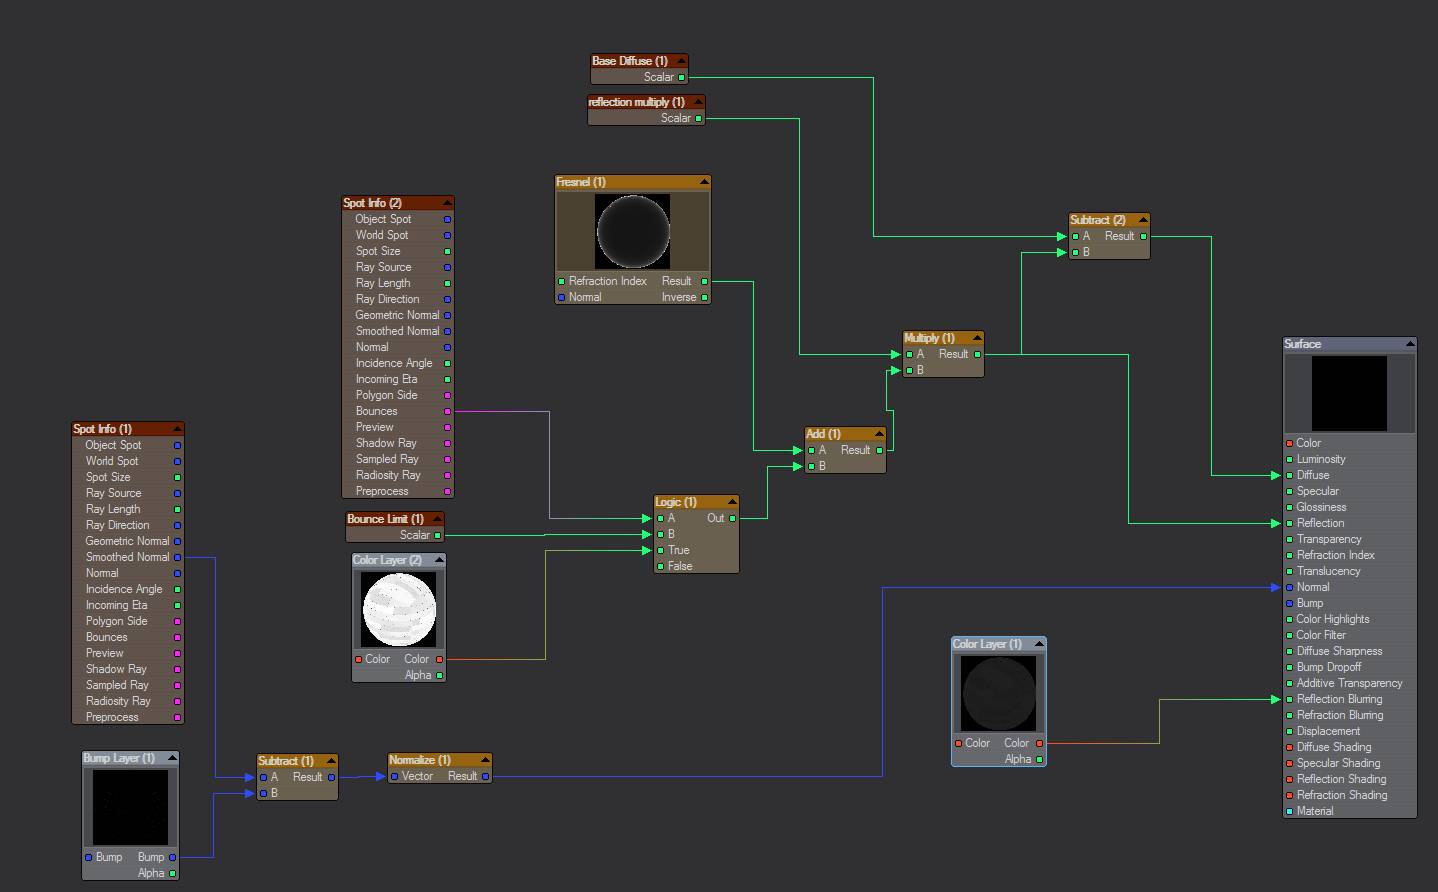Viewport: 1438px width, 892px height.
Task: Click the Color Layer (1) Color output port
Action: click(1040, 743)
